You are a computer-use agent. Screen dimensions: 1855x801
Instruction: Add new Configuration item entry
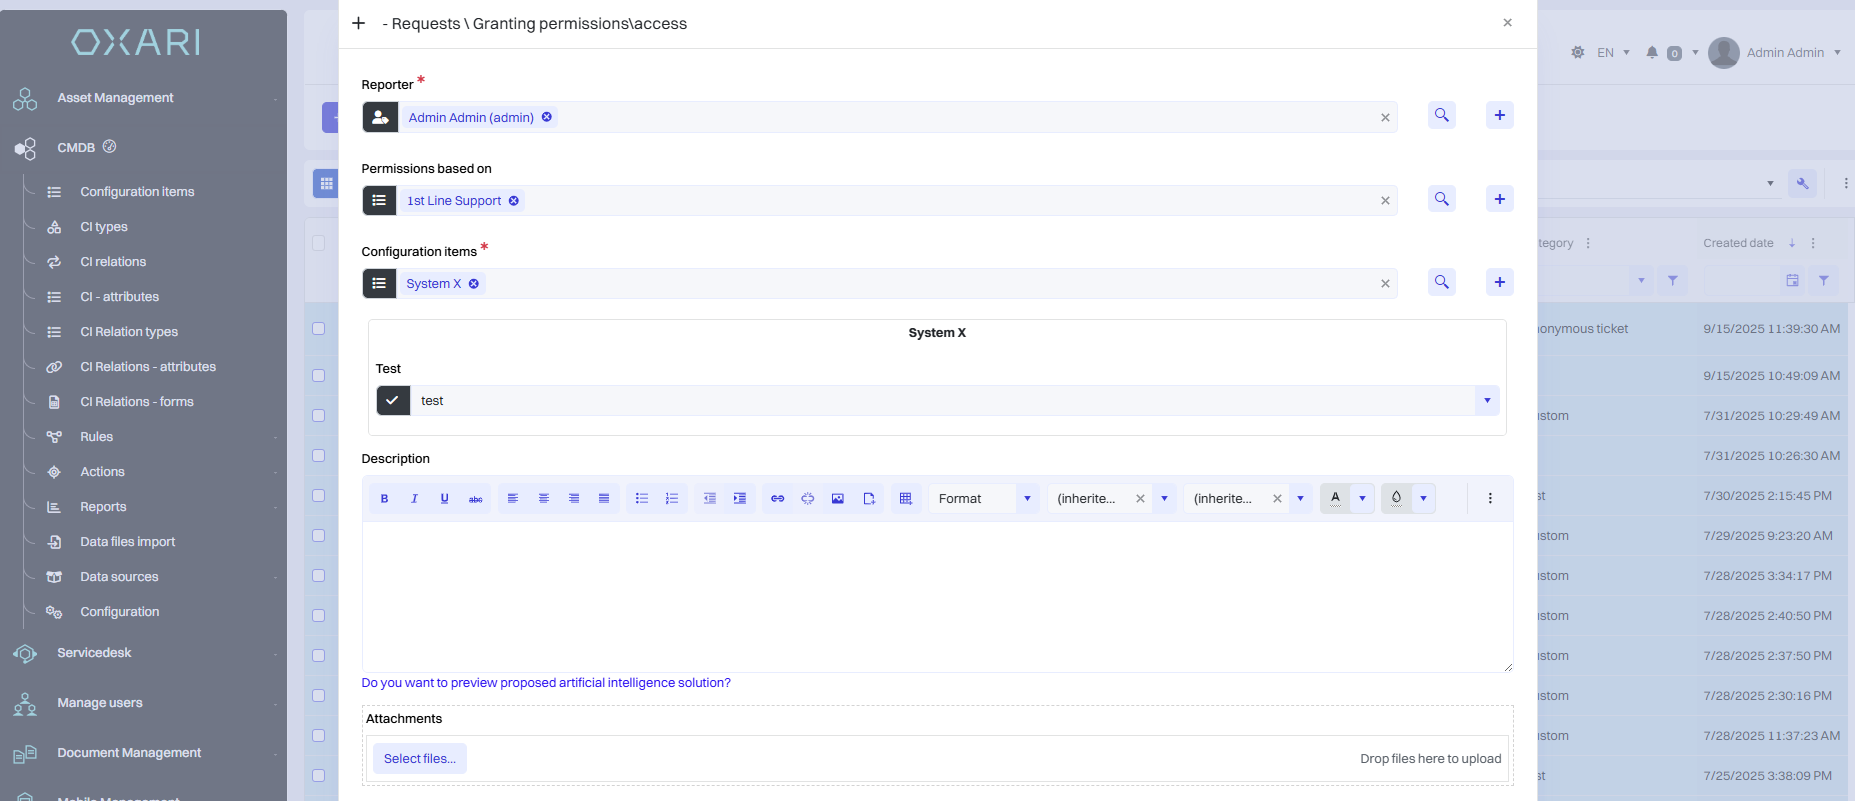click(1500, 282)
